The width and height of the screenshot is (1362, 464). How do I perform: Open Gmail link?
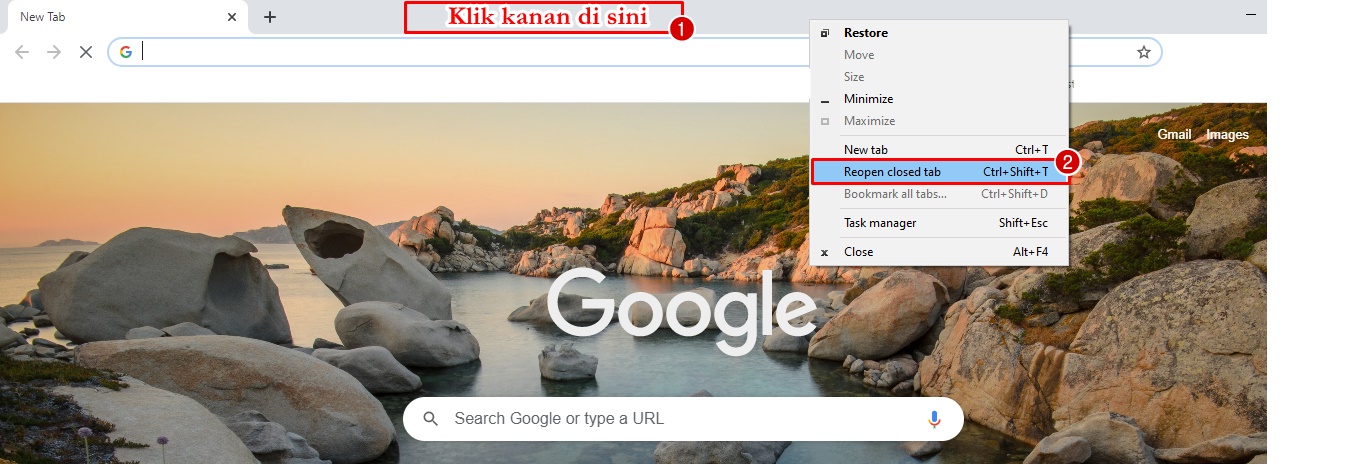tap(1174, 135)
